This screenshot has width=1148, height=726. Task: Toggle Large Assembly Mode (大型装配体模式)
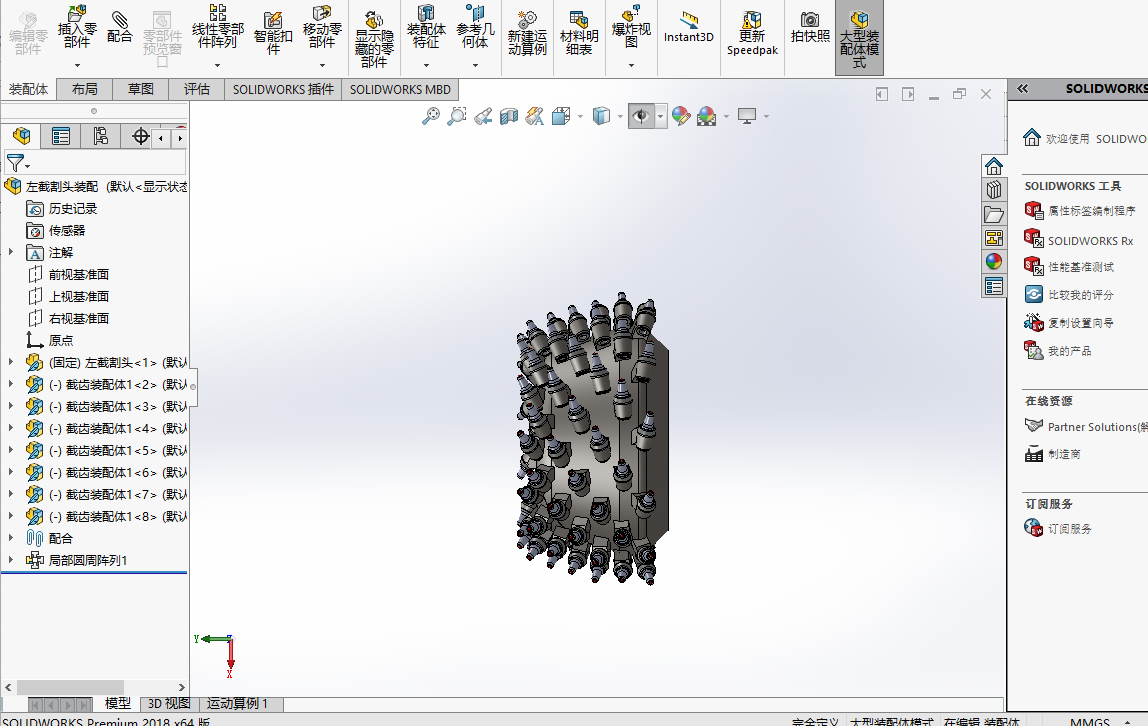860,39
